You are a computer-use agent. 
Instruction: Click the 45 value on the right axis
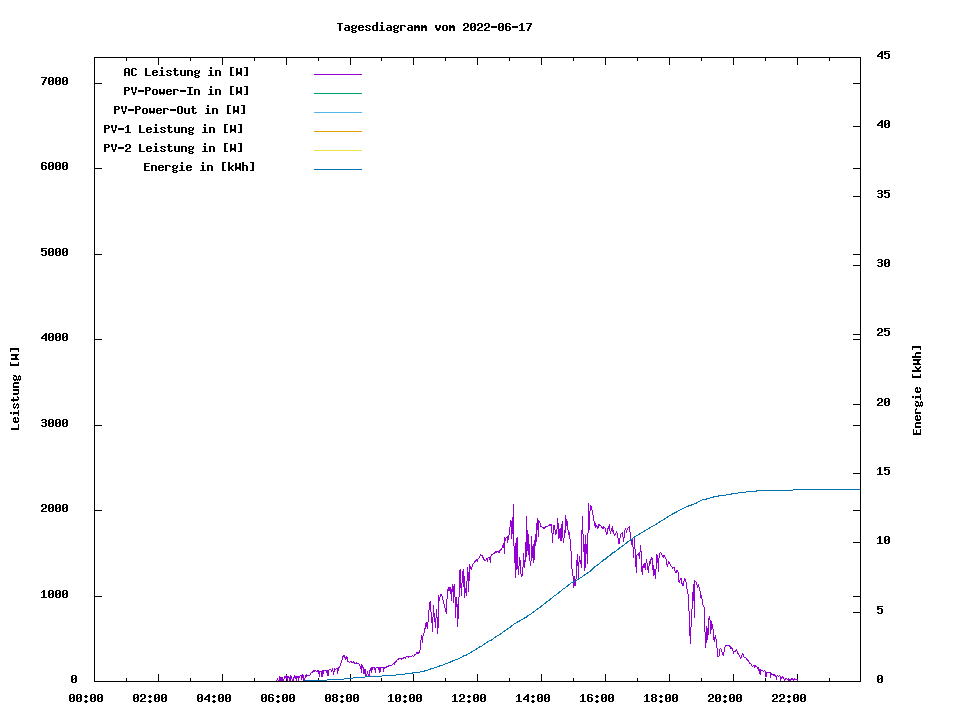pos(883,55)
